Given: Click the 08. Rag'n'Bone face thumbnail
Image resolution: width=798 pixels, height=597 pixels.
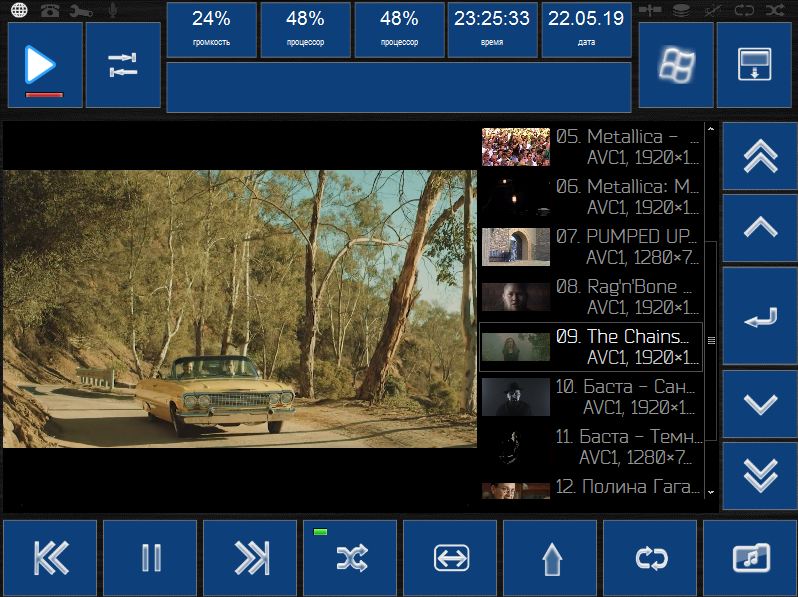Looking at the screenshot, I should [516, 297].
